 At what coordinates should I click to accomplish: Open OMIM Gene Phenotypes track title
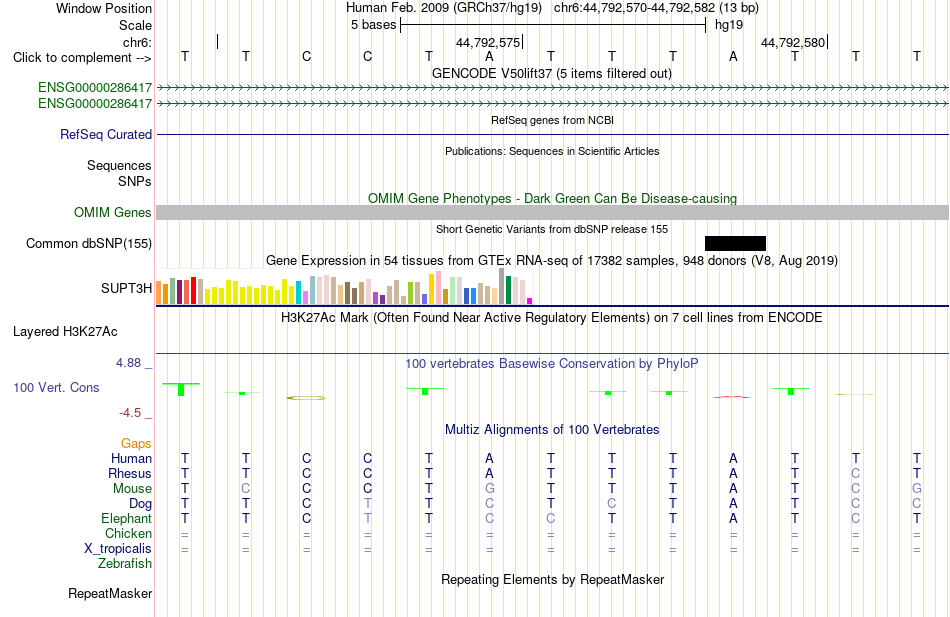(x=552, y=198)
